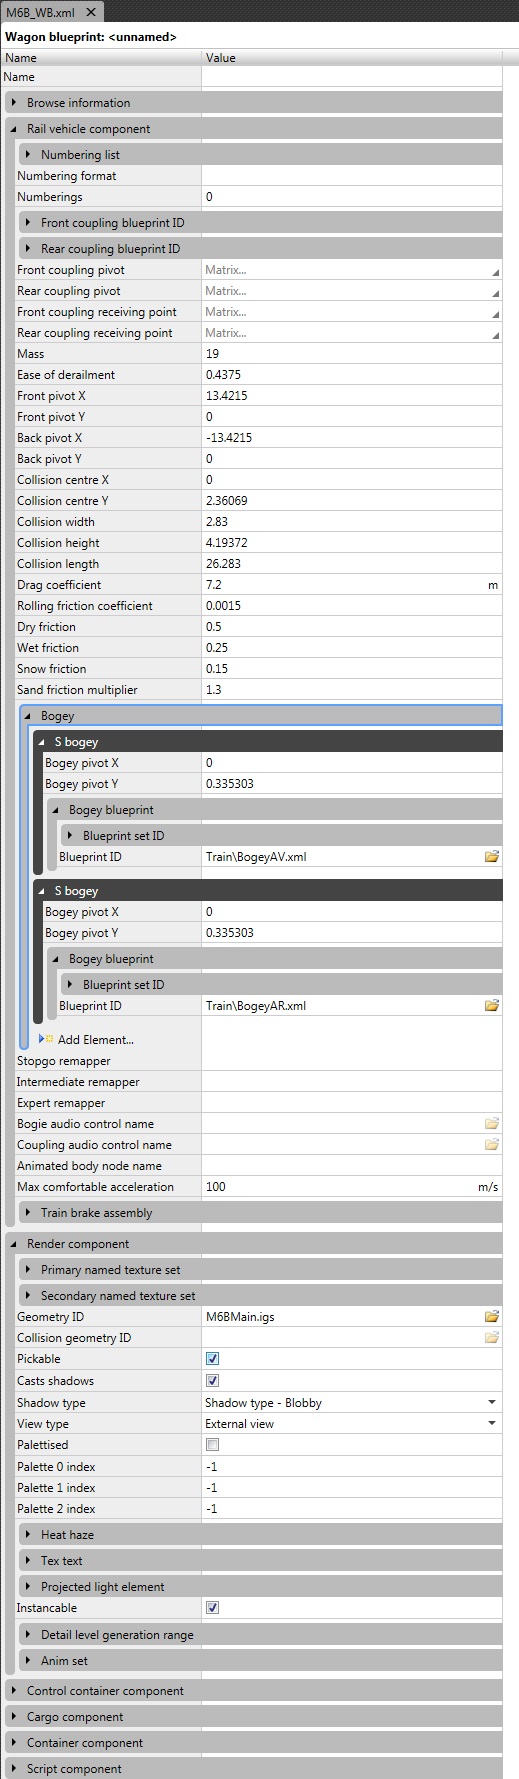Click the Mass value field

[x=351, y=354]
